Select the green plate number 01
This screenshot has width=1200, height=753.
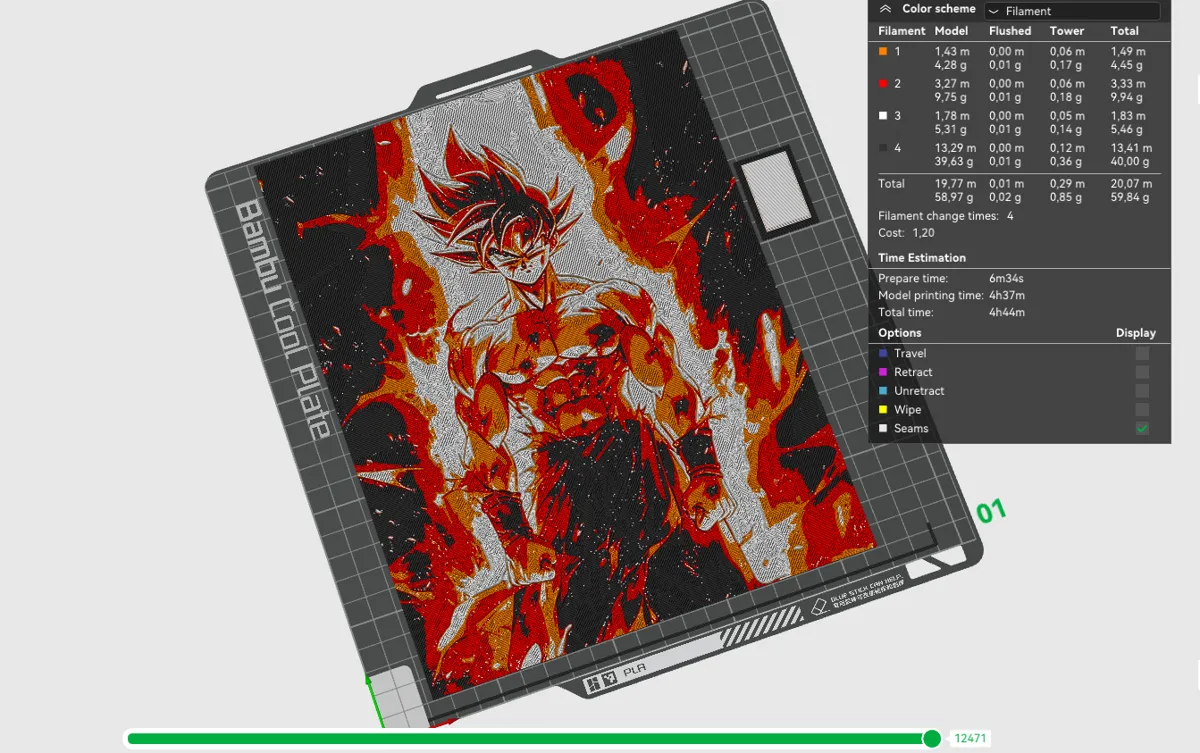click(x=991, y=511)
